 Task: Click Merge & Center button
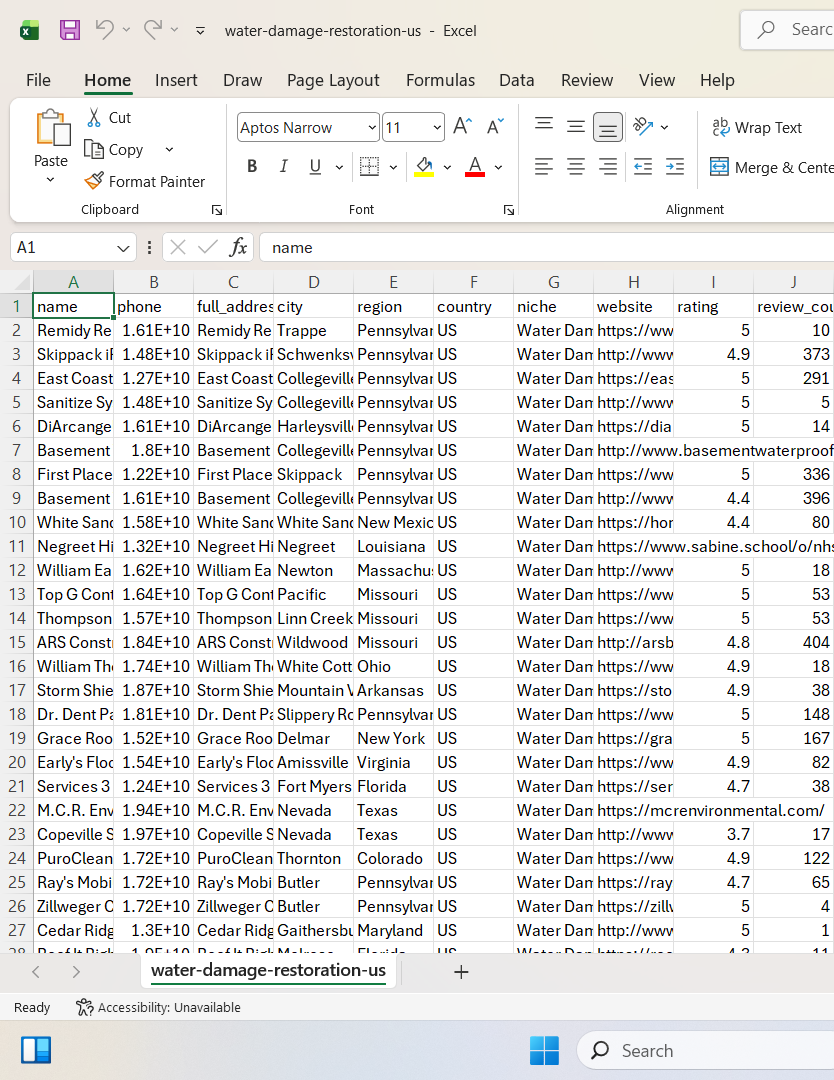click(x=771, y=167)
